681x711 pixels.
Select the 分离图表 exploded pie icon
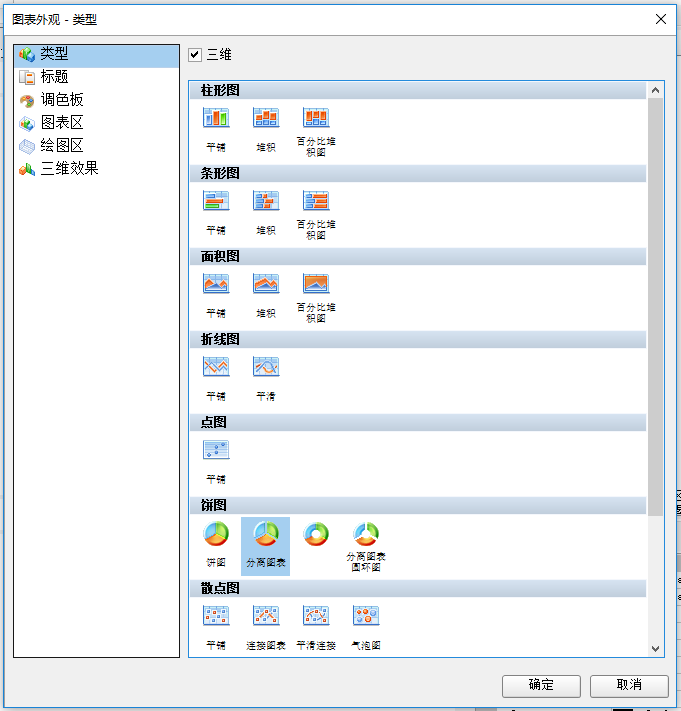pyautogui.click(x=266, y=534)
